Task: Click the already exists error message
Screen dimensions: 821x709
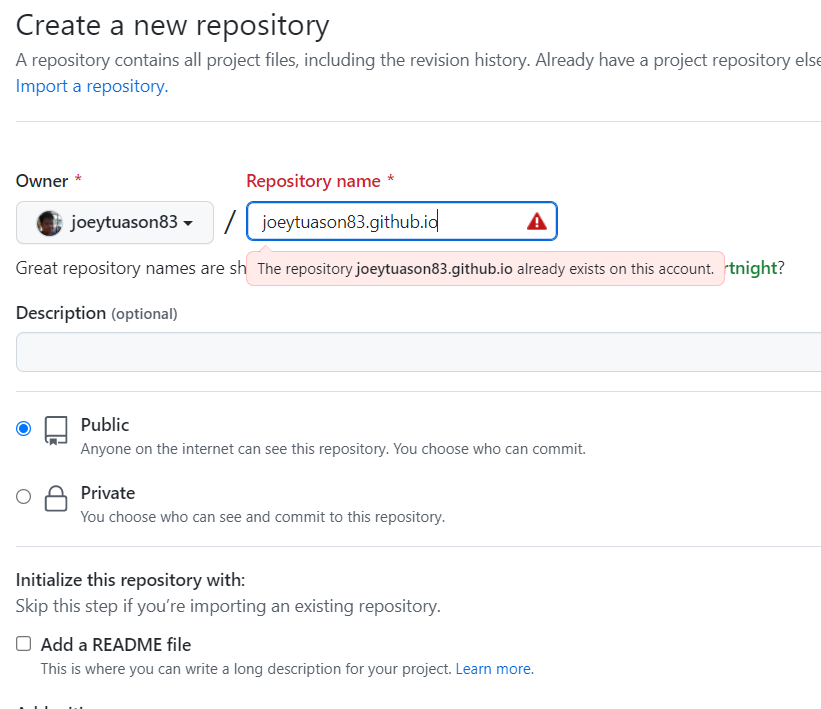Action: click(x=485, y=269)
